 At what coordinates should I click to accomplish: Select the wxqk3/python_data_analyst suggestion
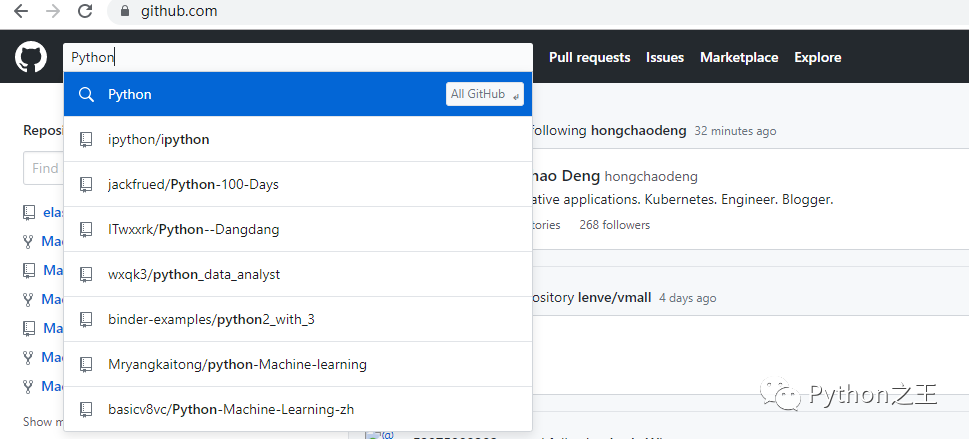pos(298,275)
